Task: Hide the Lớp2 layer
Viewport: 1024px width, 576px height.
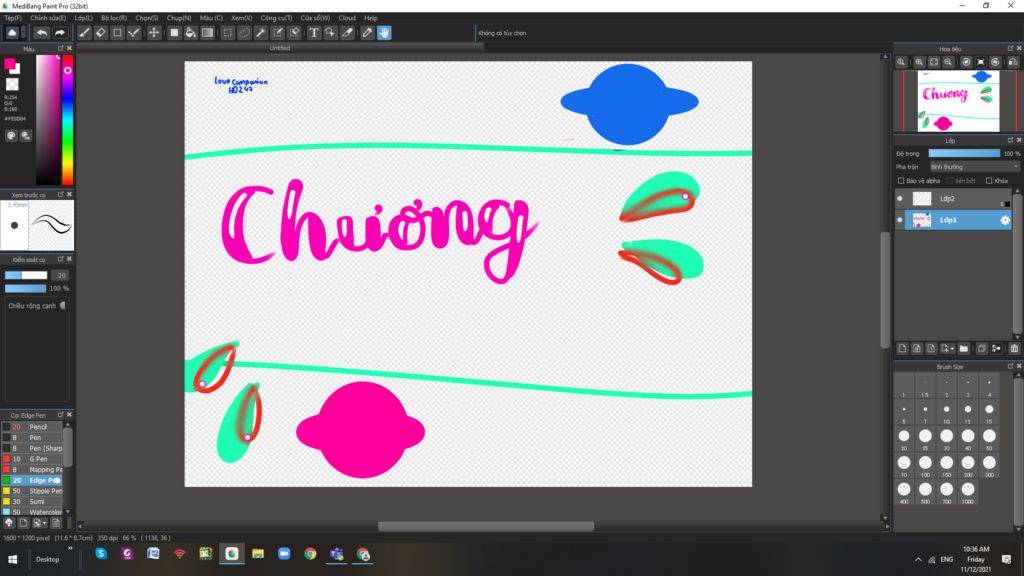Action: coord(900,199)
